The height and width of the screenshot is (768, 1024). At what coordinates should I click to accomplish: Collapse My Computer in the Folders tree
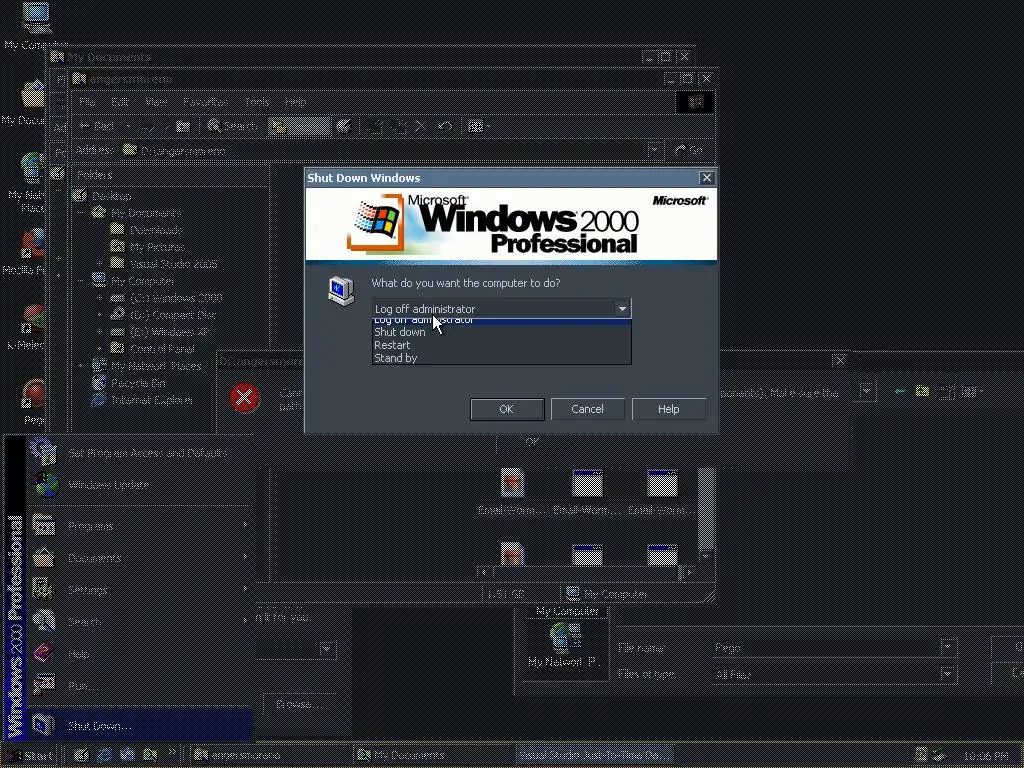pyautogui.click(x=81, y=281)
